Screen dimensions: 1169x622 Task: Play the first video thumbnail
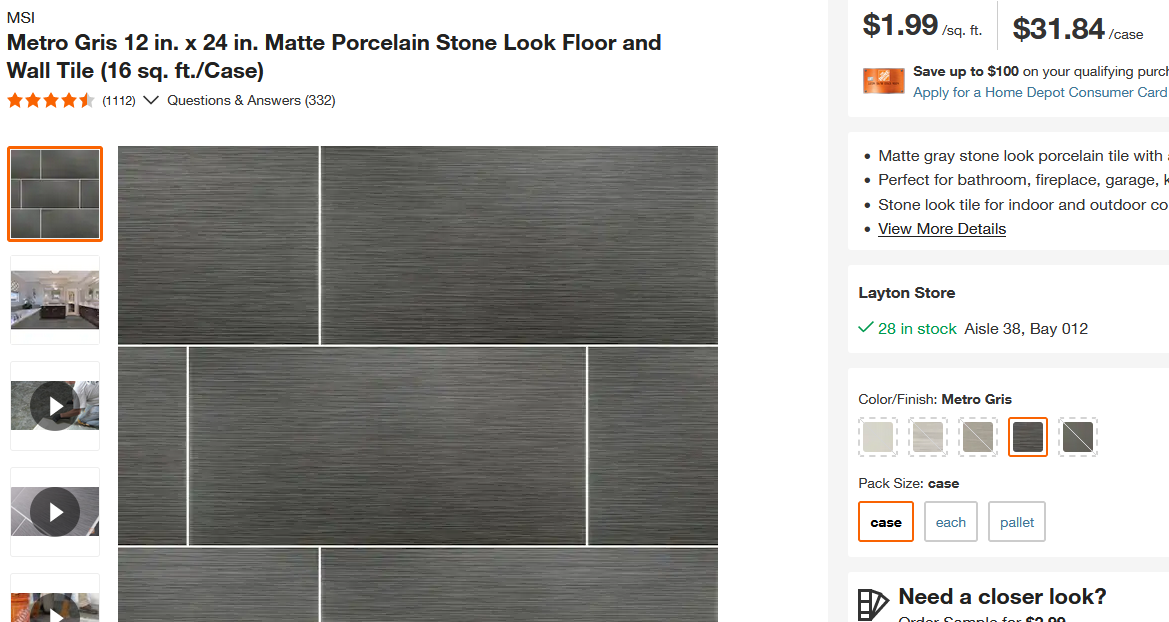pos(55,405)
